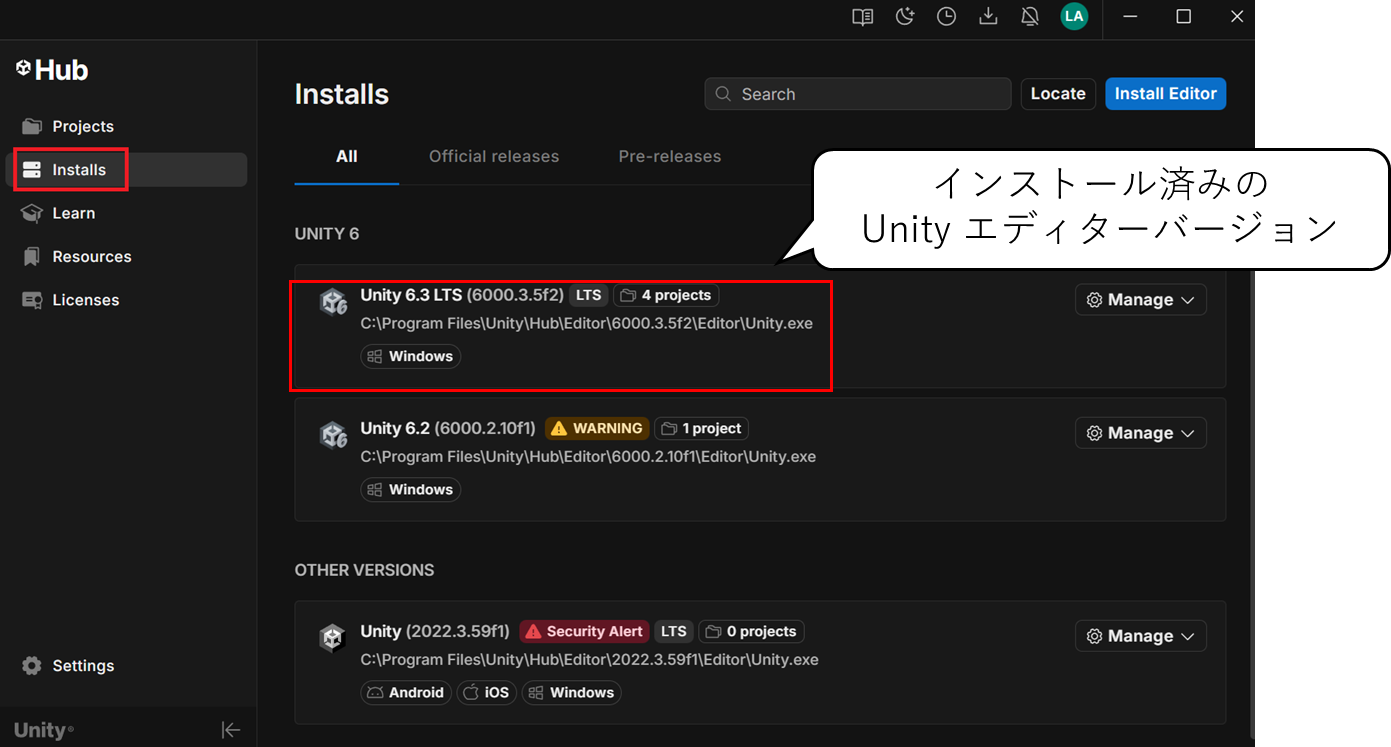Click the Install Editor button

[1165, 93]
